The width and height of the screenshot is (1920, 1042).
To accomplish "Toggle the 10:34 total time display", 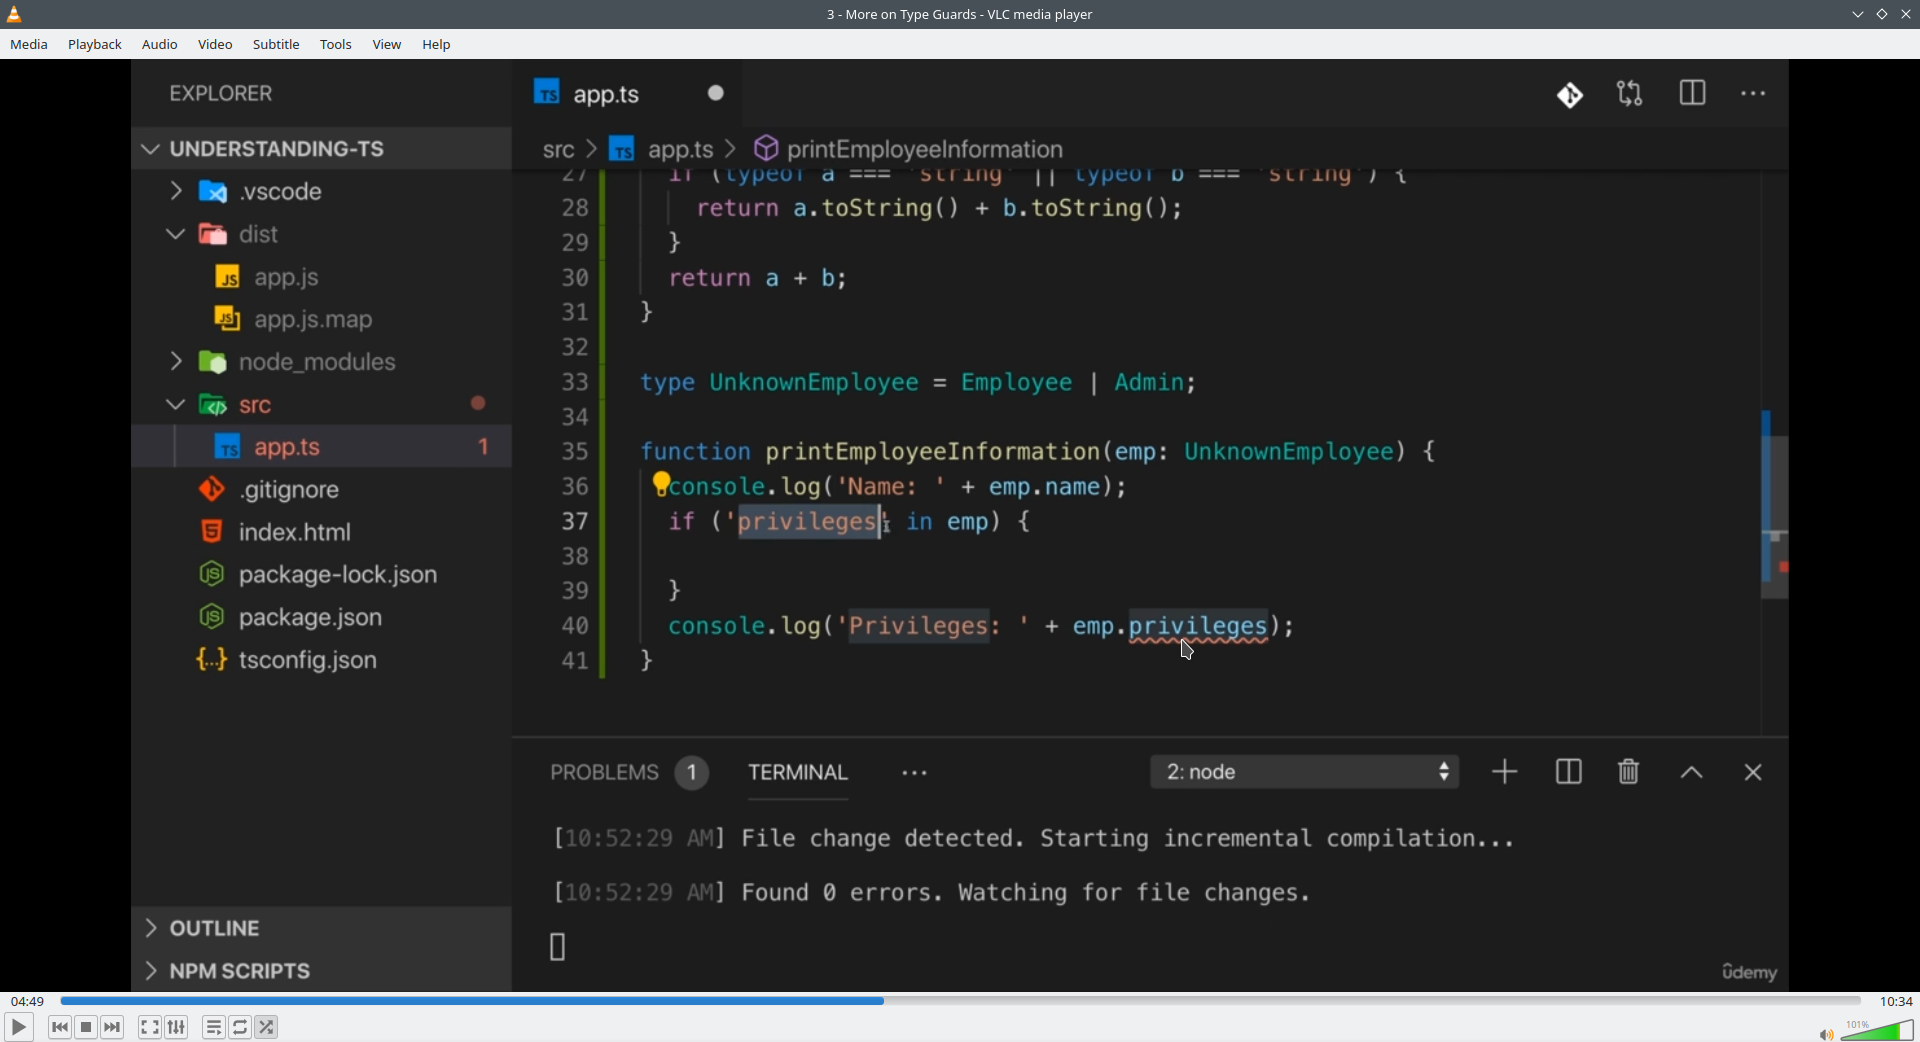I will point(1896,1001).
